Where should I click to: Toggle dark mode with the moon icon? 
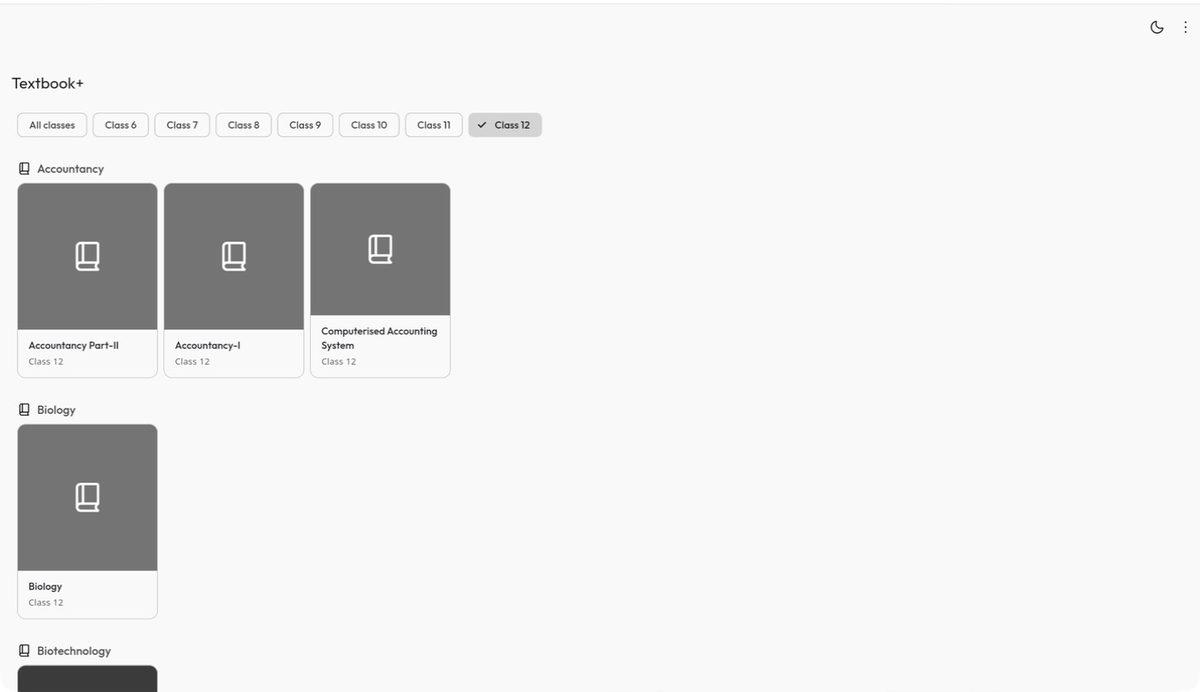[x=1157, y=27]
